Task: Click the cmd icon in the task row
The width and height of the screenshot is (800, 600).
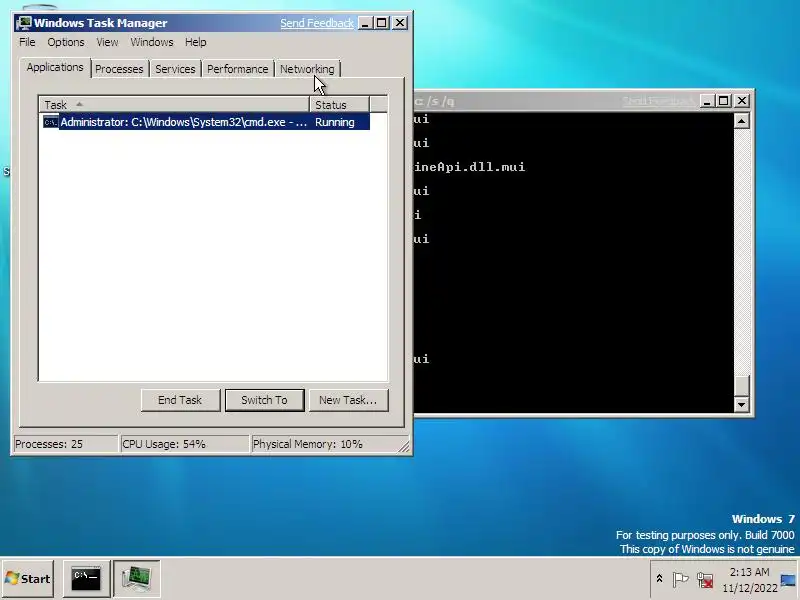Action: pyautogui.click(x=51, y=122)
